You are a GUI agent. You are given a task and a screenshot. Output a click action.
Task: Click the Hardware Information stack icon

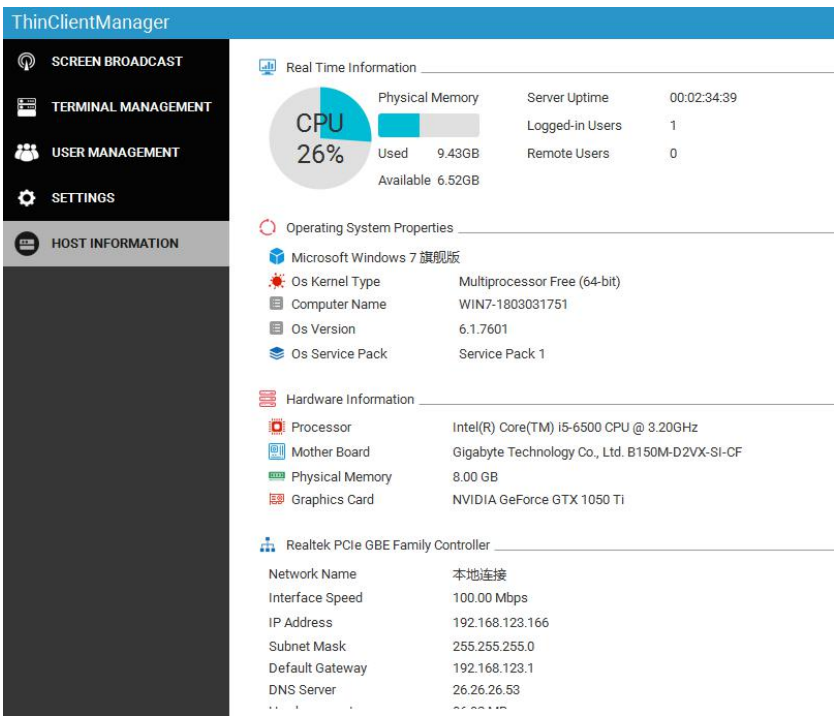coord(267,399)
